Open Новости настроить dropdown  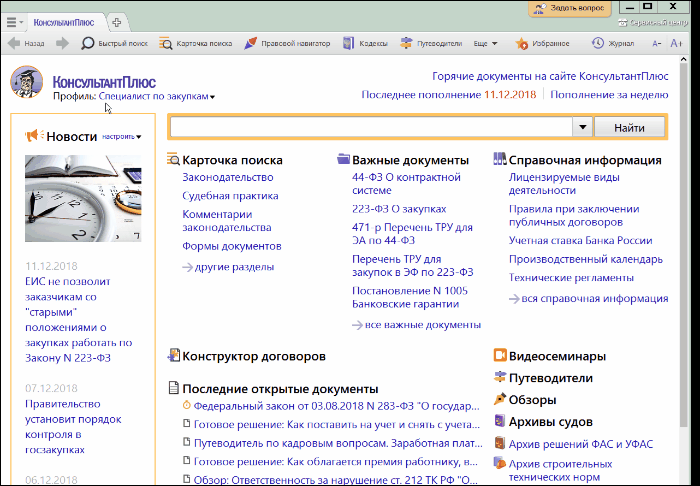[x=121, y=137]
